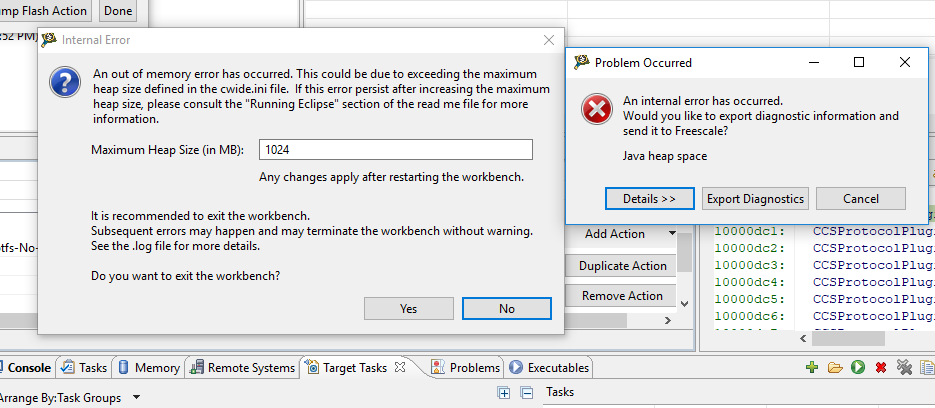Click Yes to exit the workbench
Viewport: 935px width, 408px height.
pos(408,308)
